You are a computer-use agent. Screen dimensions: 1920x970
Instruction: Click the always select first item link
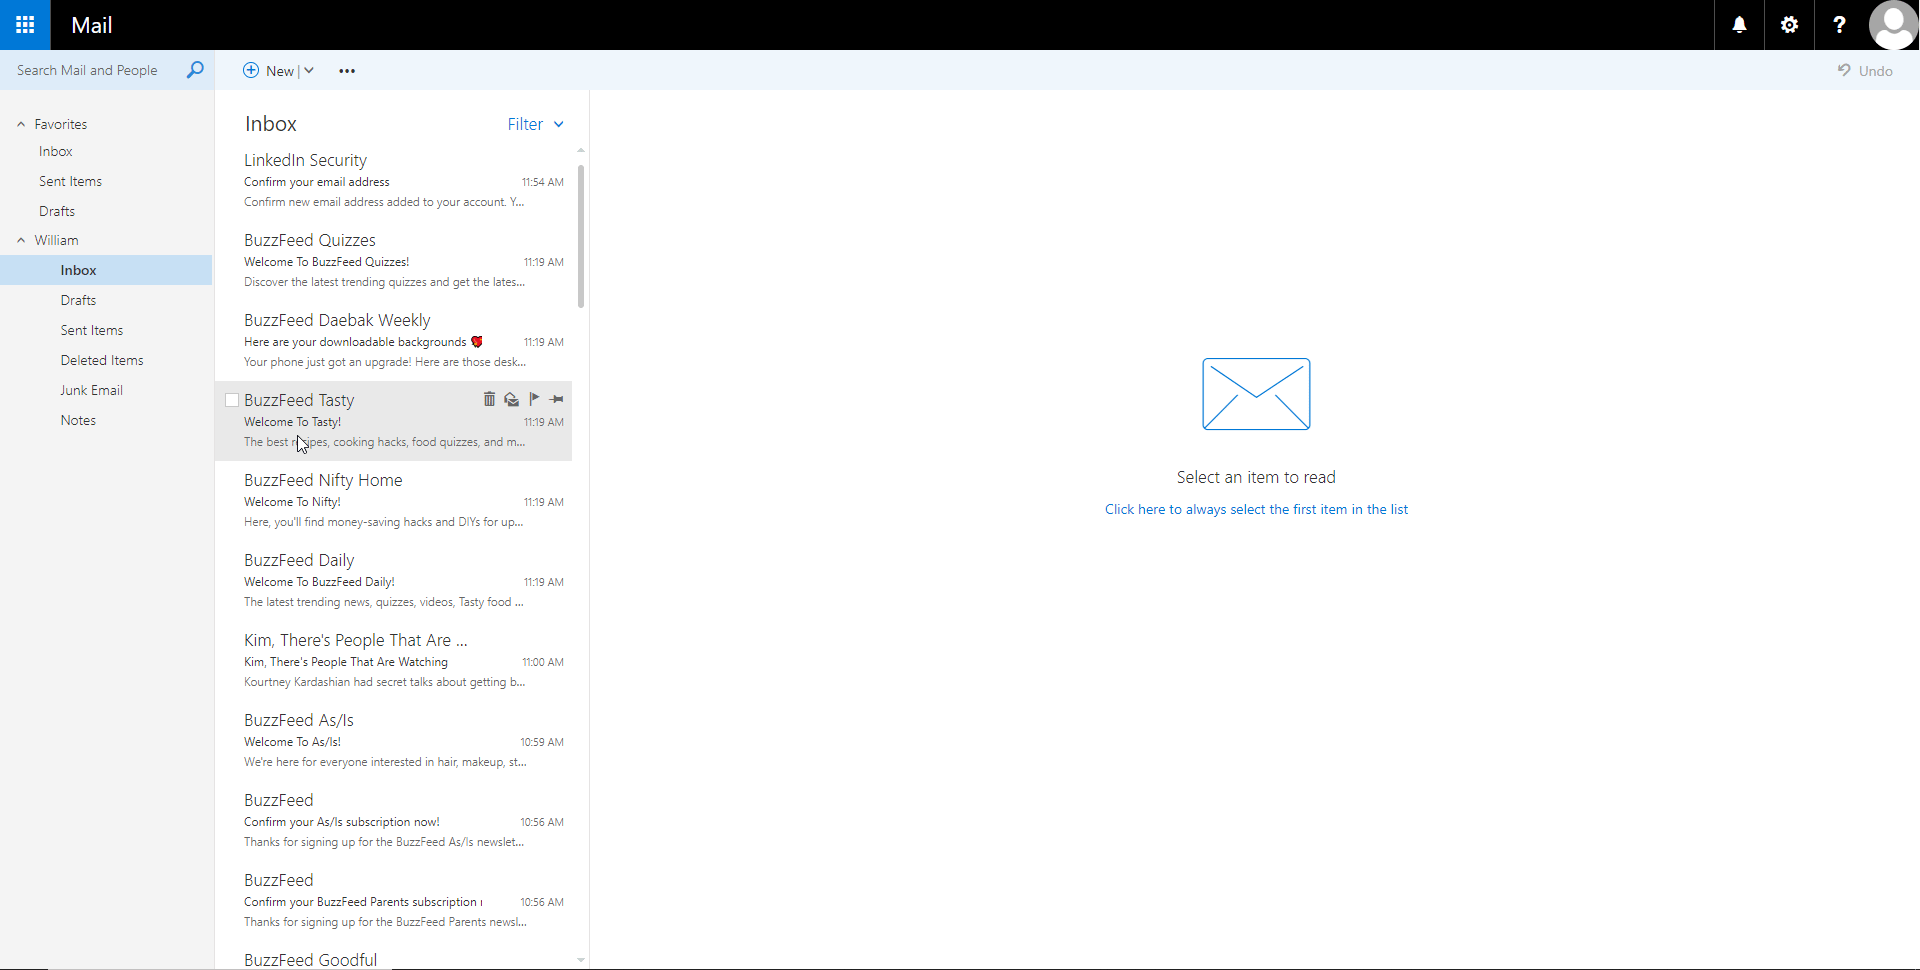[x=1256, y=509]
